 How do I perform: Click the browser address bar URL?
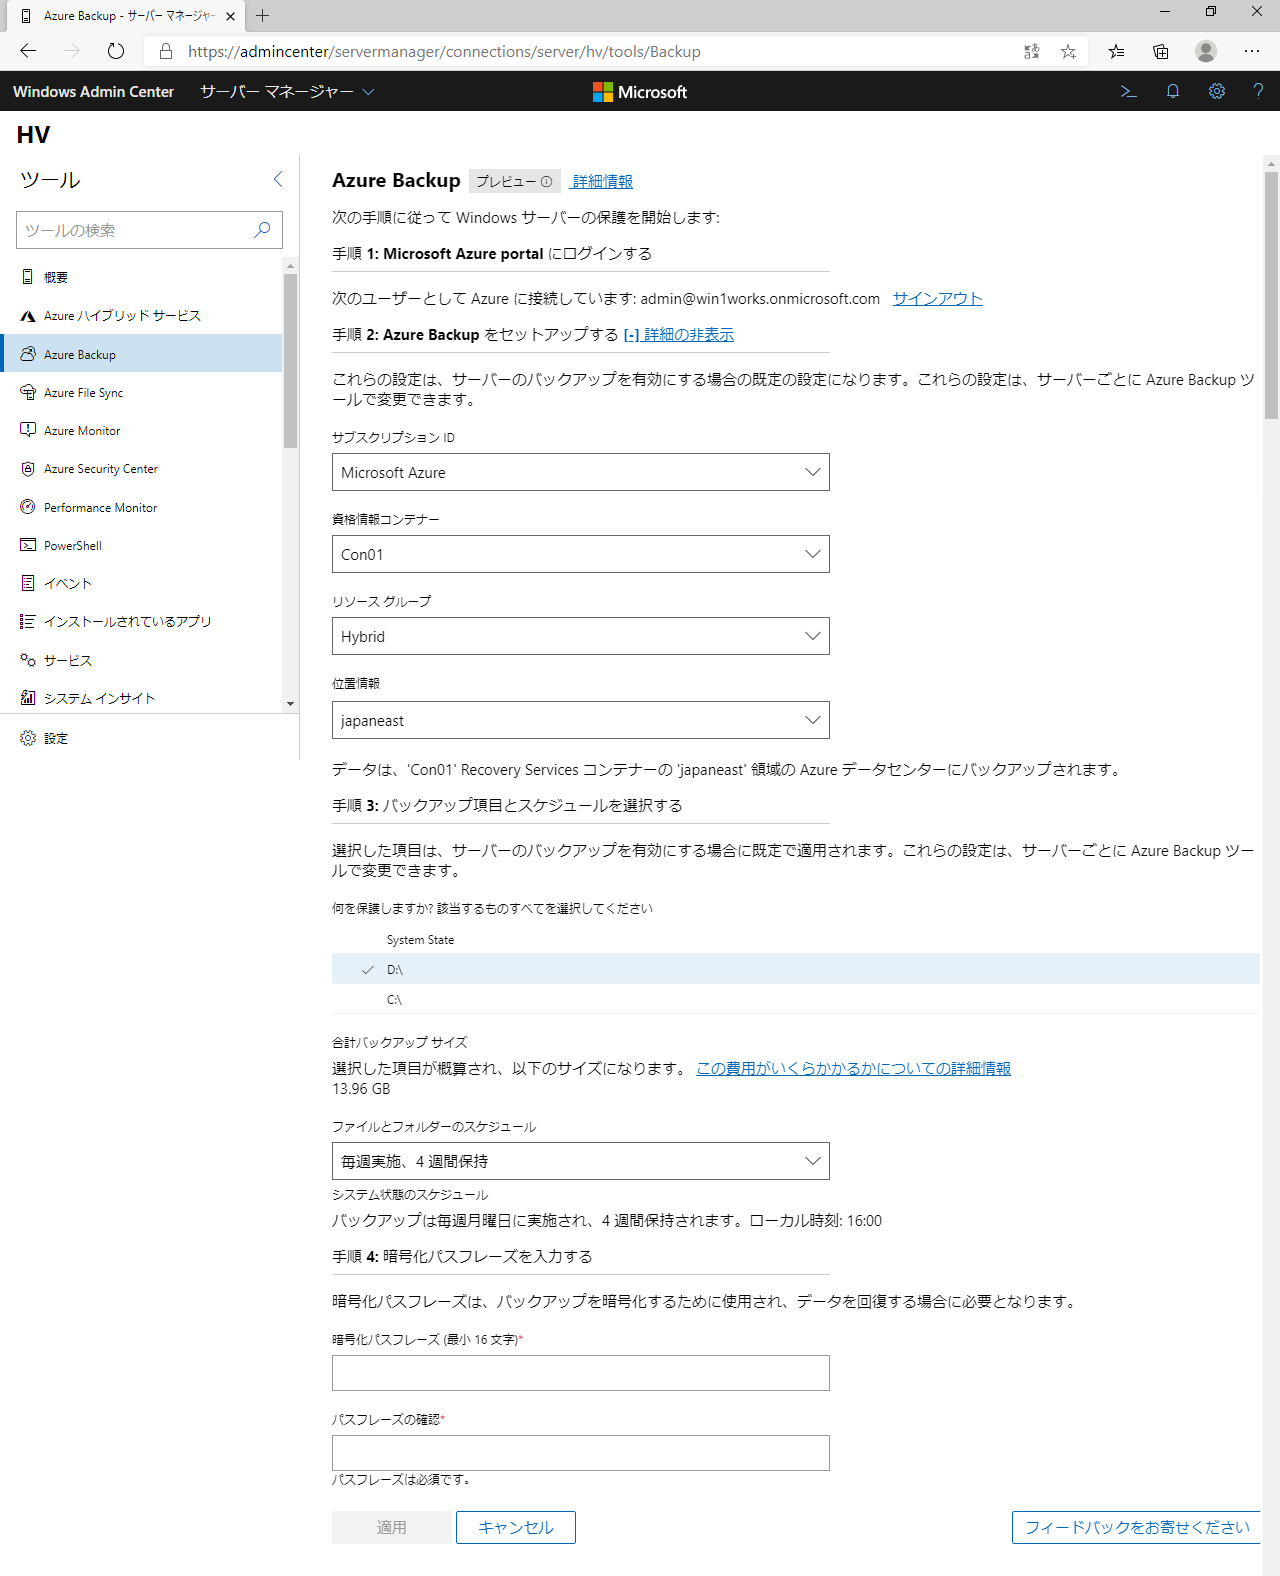pyautogui.click(x=444, y=51)
